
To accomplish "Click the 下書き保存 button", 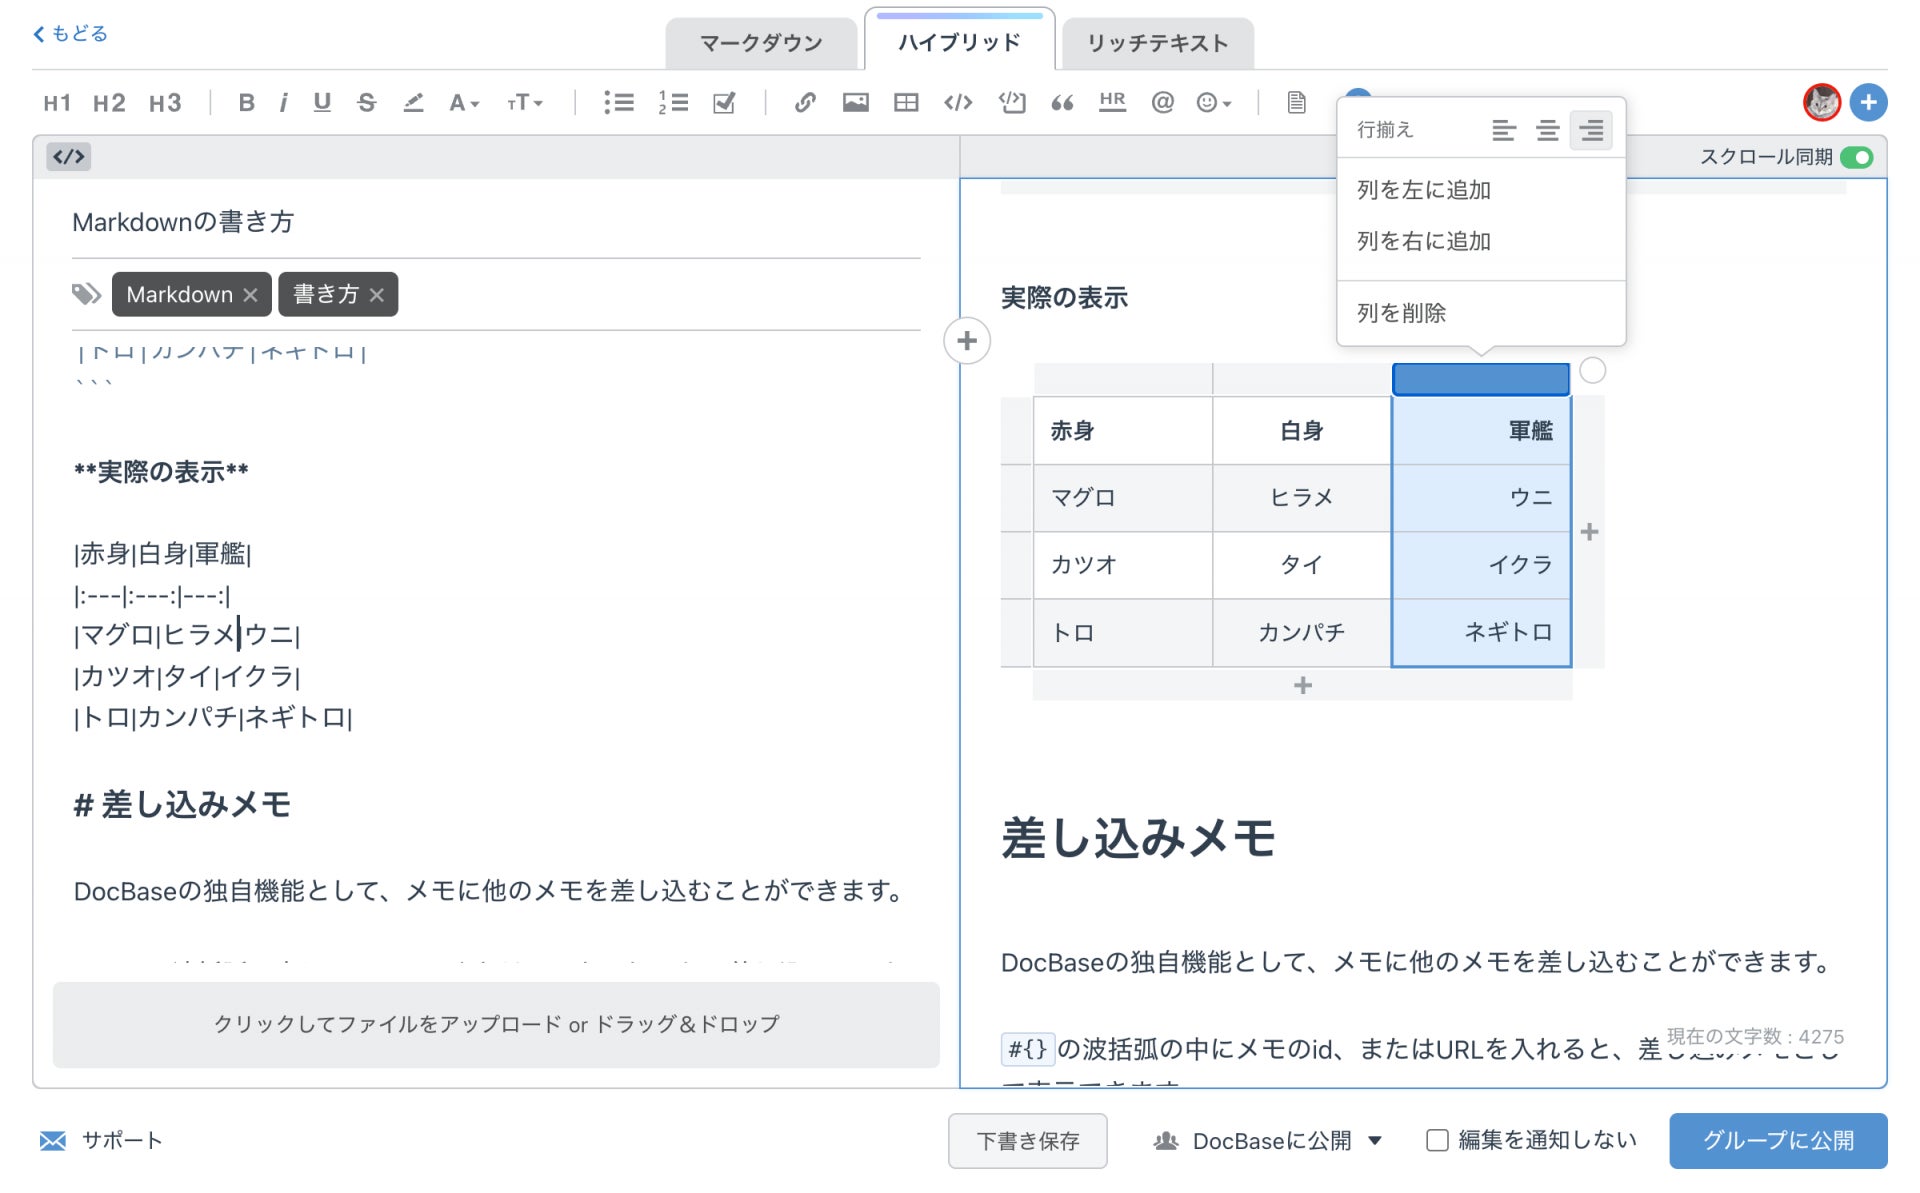I will [1027, 1140].
